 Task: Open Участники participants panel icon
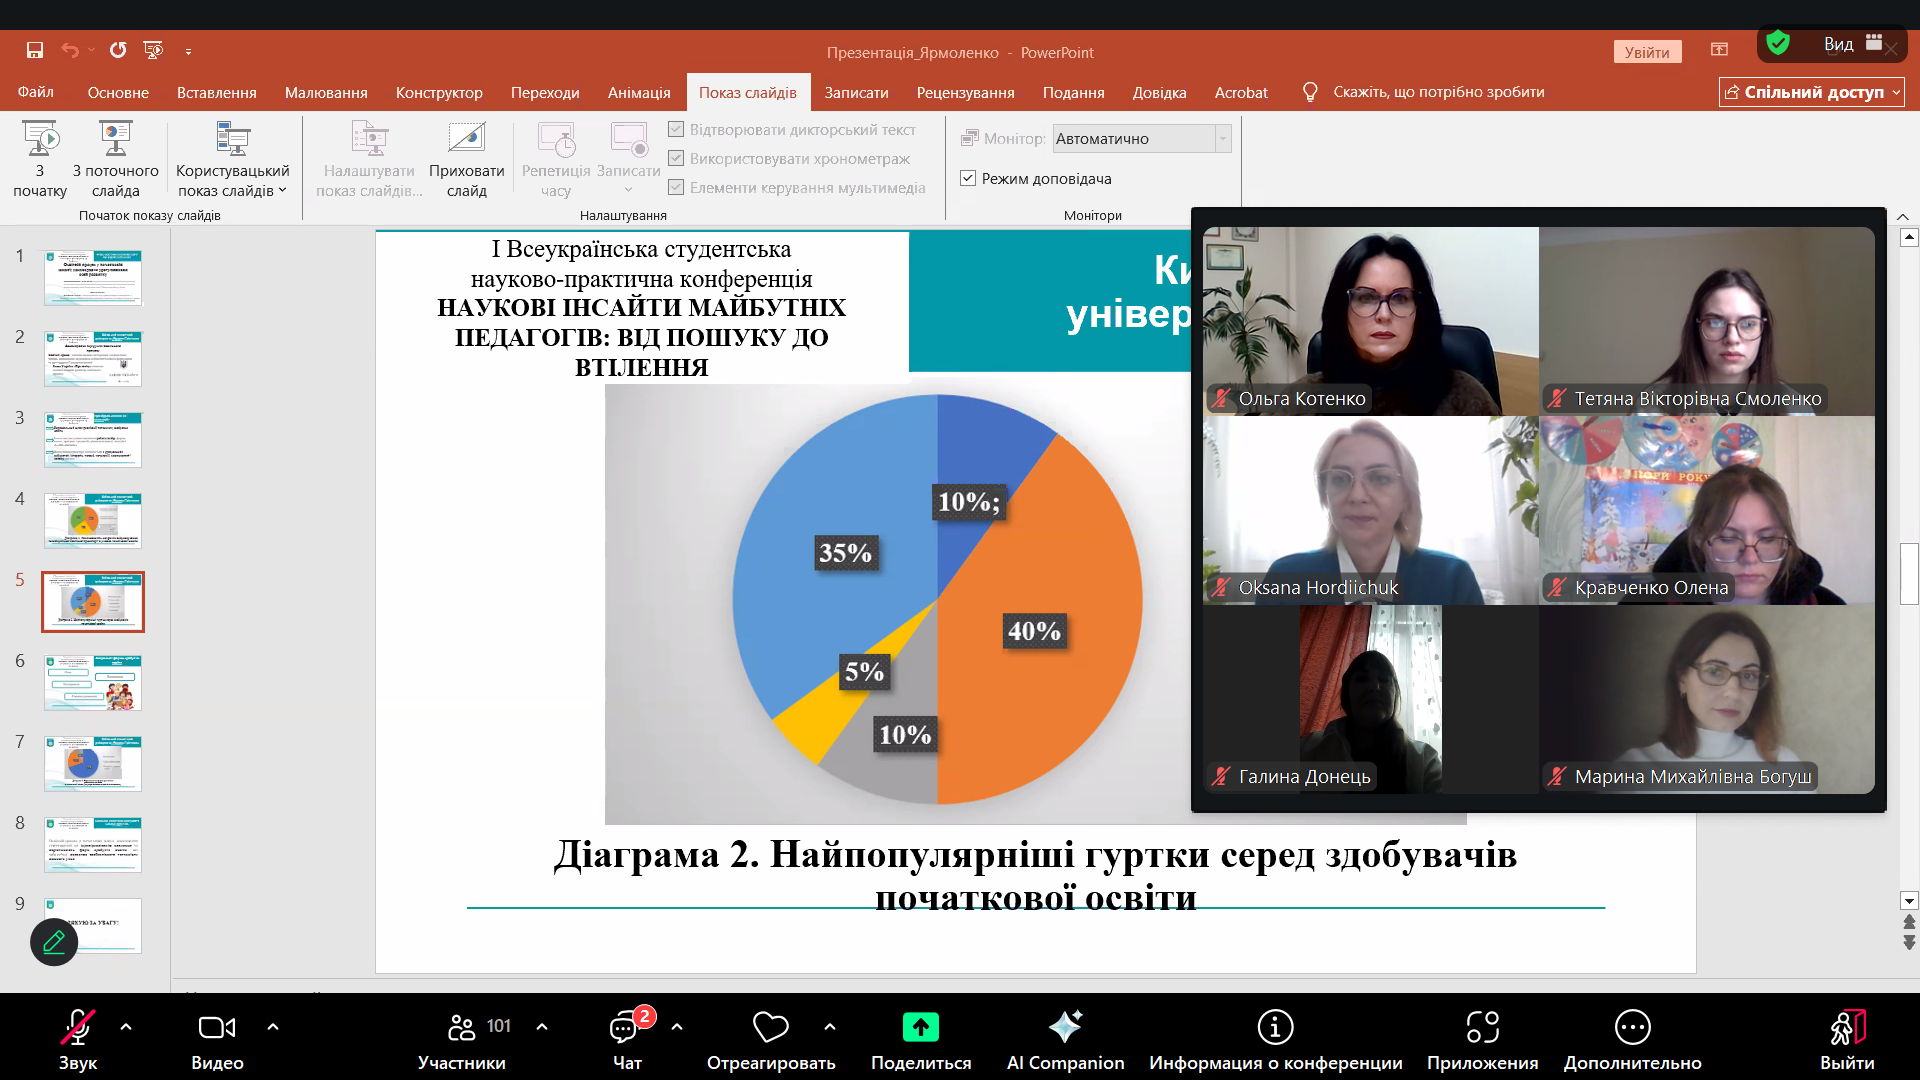(461, 1027)
